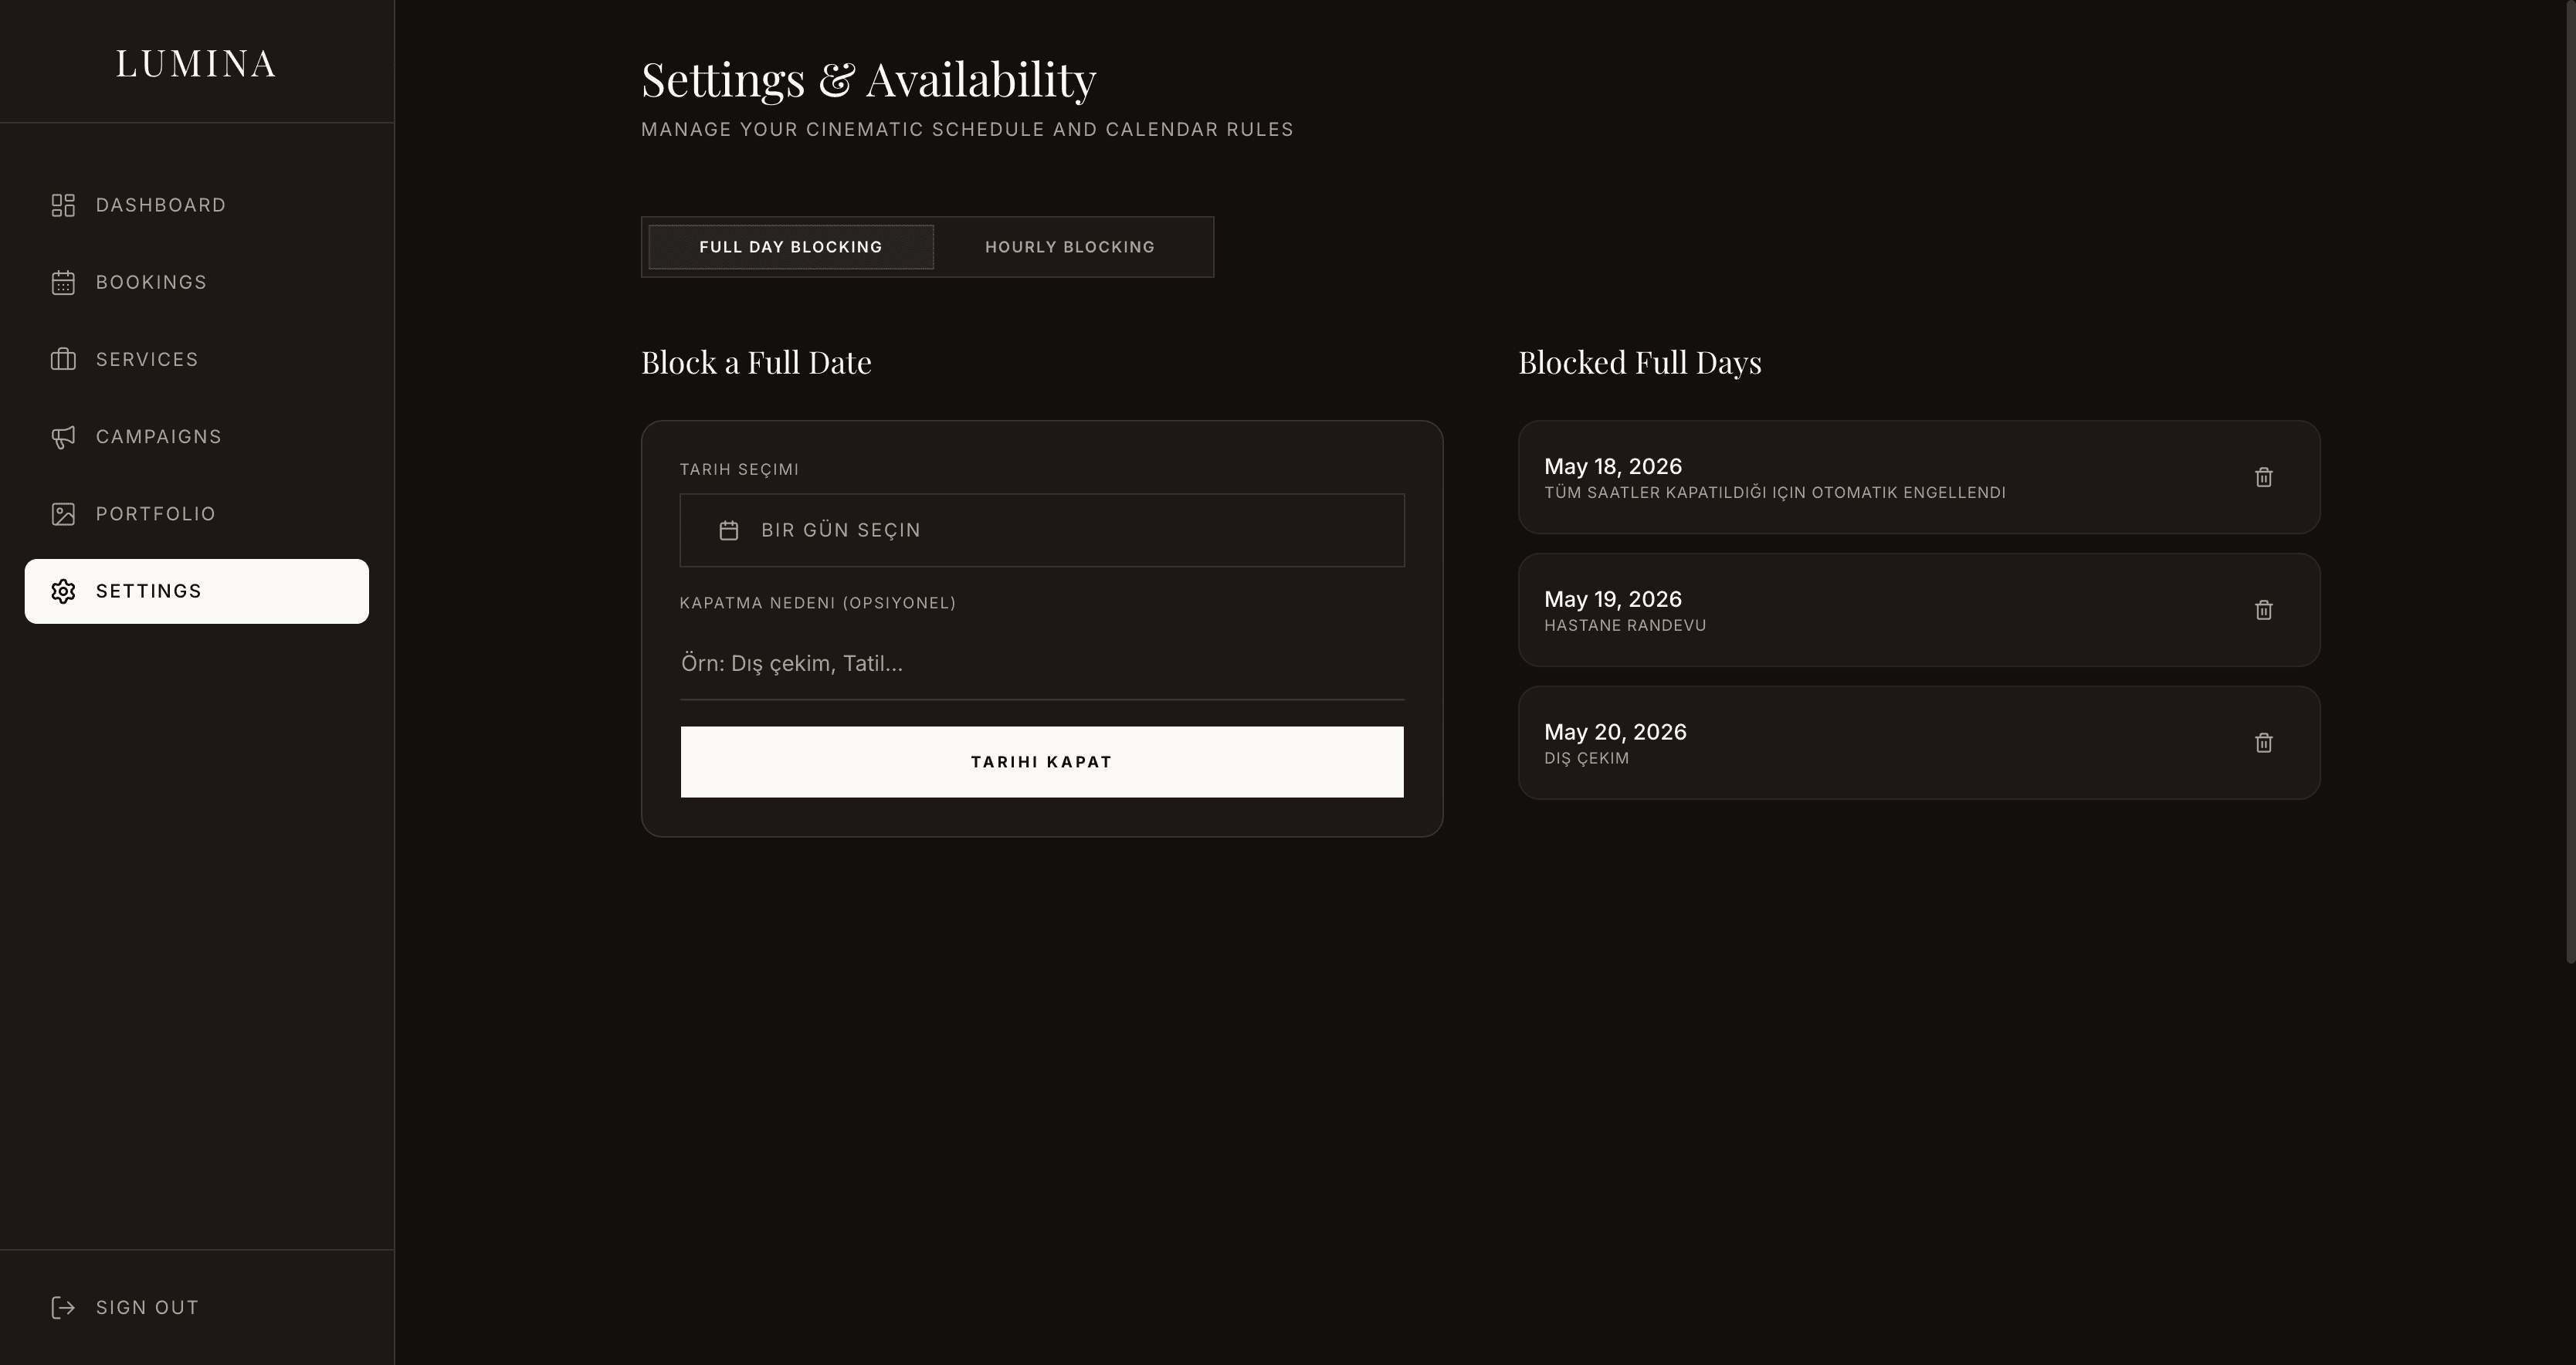Click the Tarihi Kapat button
The width and height of the screenshot is (2576, 1365).
pyautogui.click(x=1042, y=762)
